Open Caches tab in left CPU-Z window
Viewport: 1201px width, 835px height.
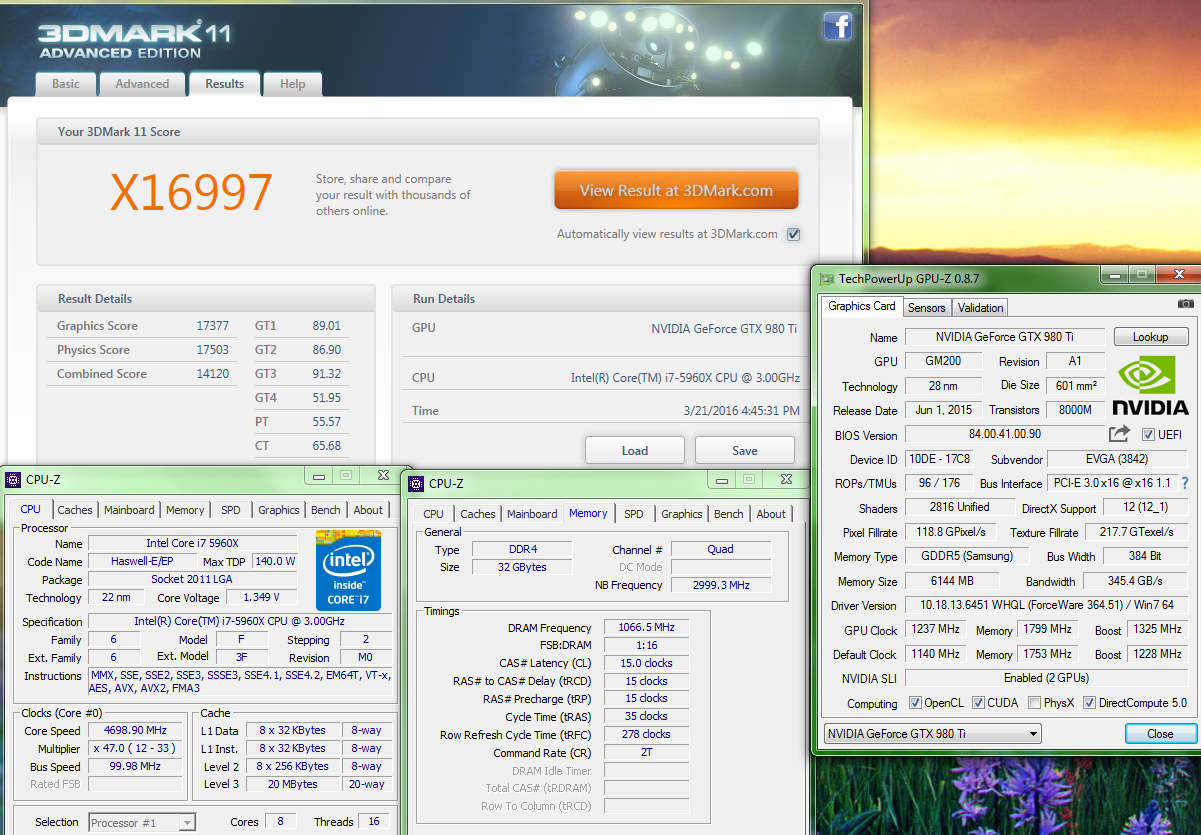click(x=75, y=510)
